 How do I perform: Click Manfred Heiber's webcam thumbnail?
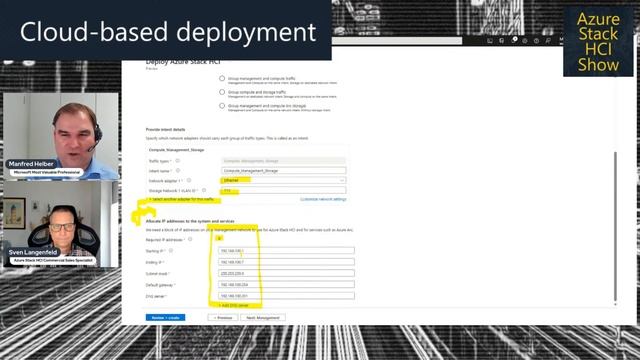coord(61,136)
